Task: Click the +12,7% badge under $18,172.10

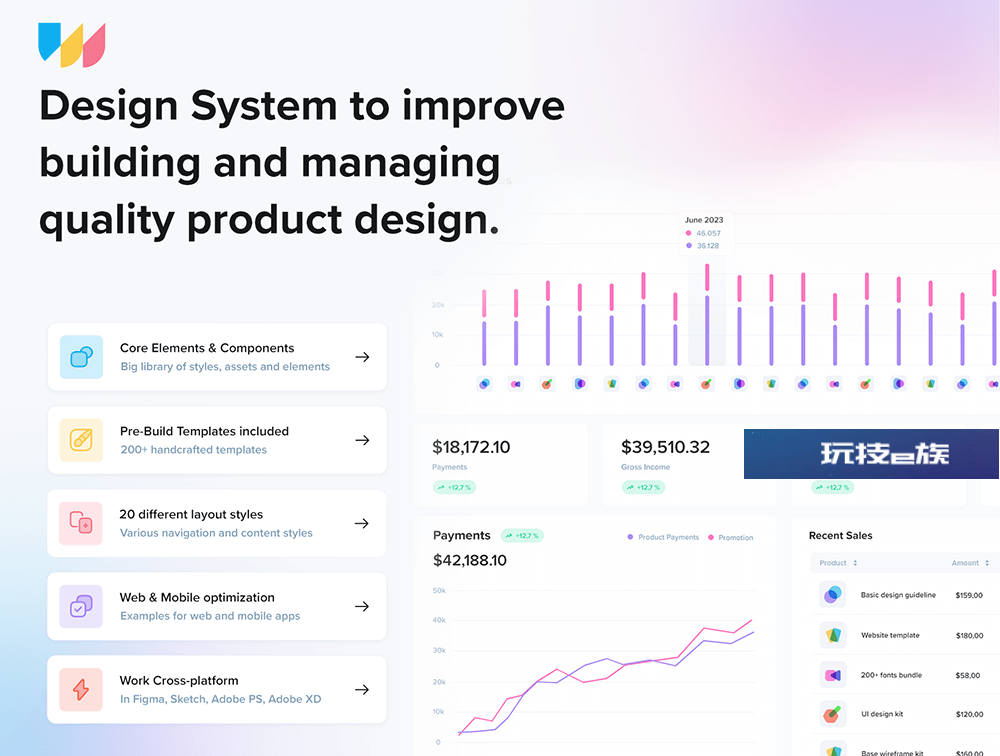Action: [455, 487]
